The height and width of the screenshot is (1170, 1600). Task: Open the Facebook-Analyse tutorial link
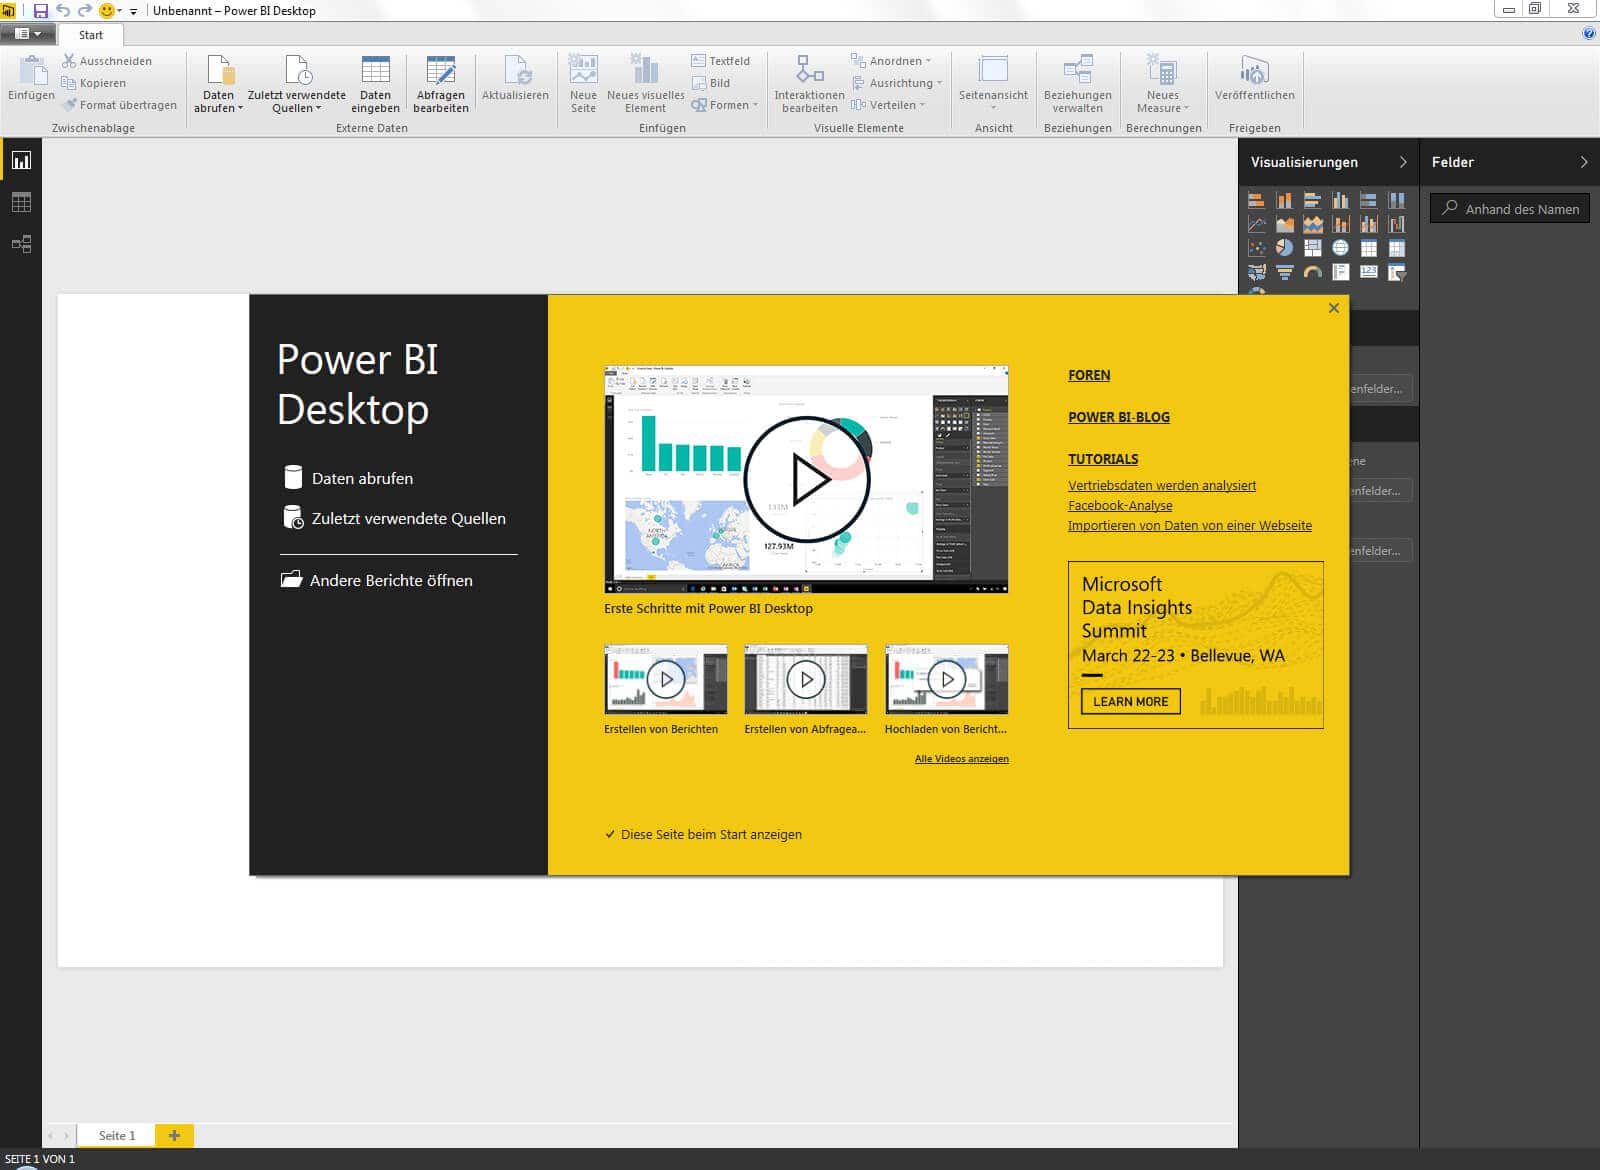point(1120,505)
